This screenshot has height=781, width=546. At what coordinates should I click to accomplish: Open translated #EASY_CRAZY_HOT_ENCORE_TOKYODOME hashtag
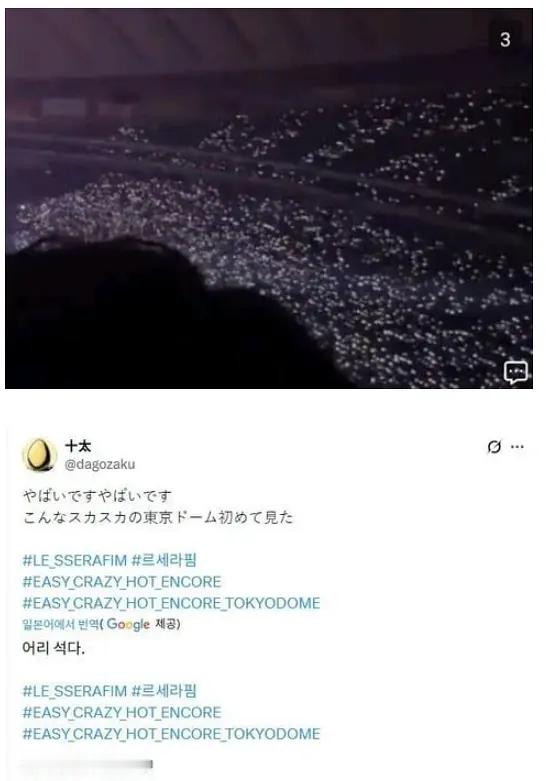pos(171,734)
